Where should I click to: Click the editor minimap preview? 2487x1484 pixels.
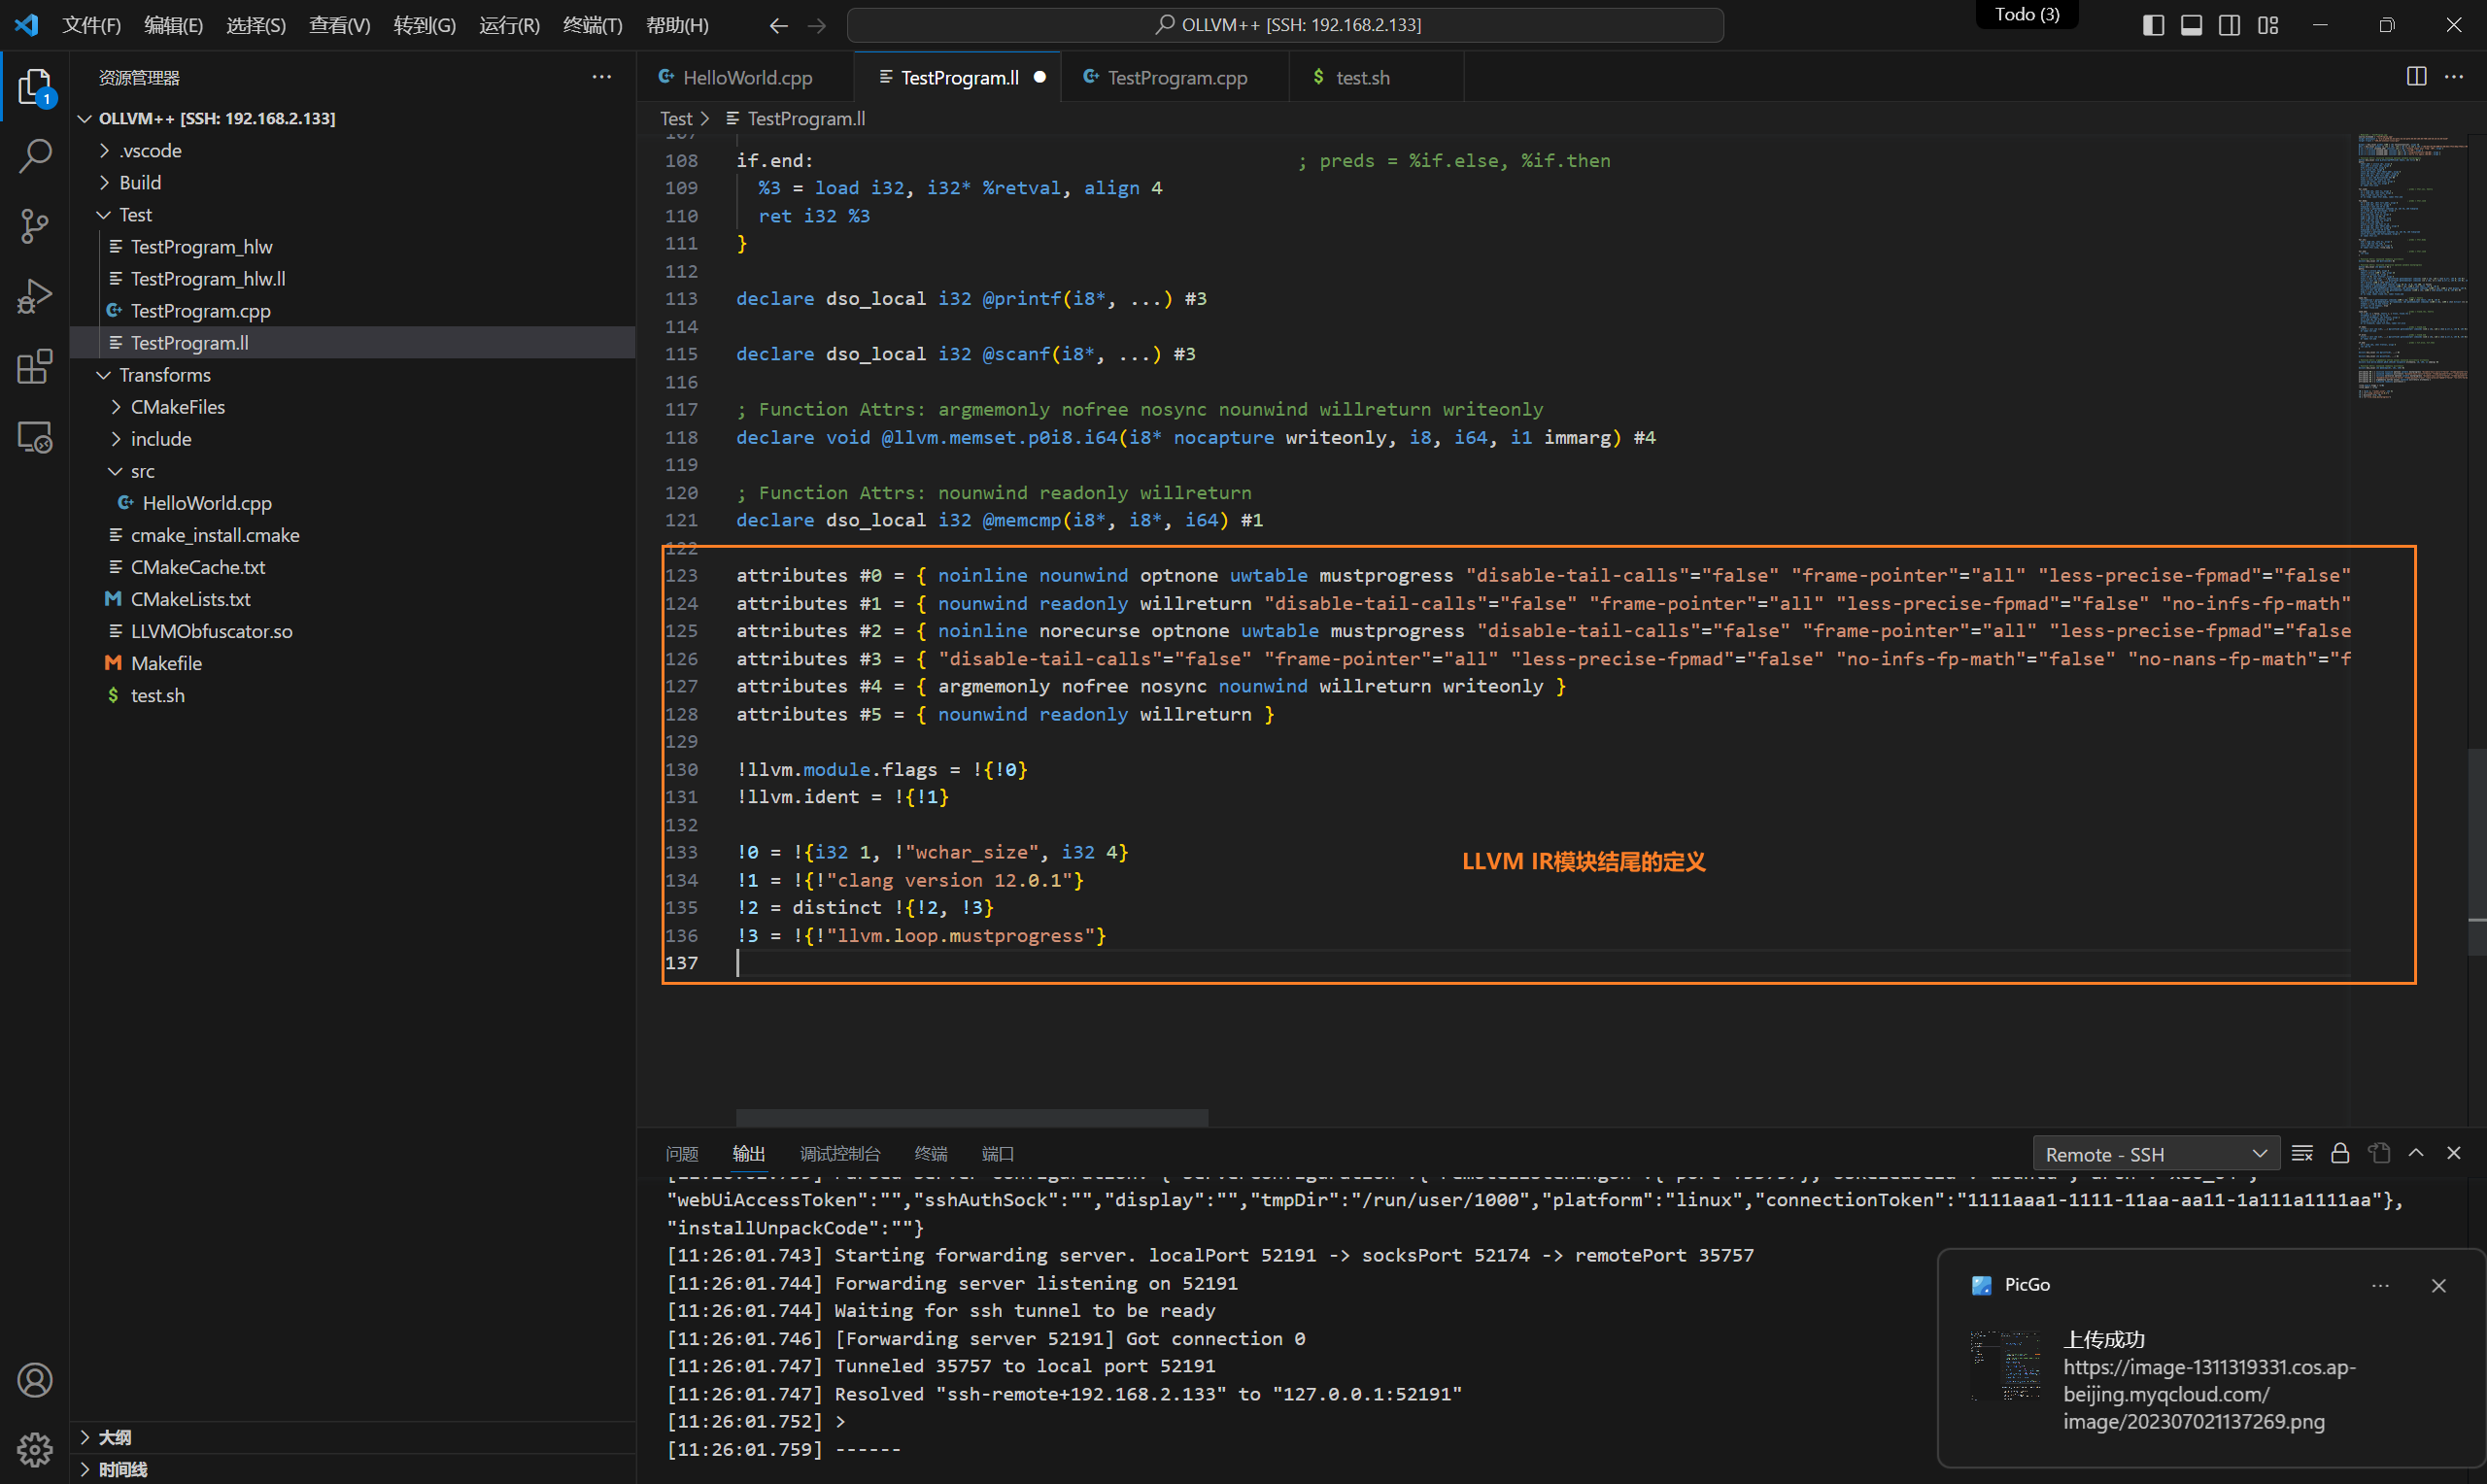2411,266
